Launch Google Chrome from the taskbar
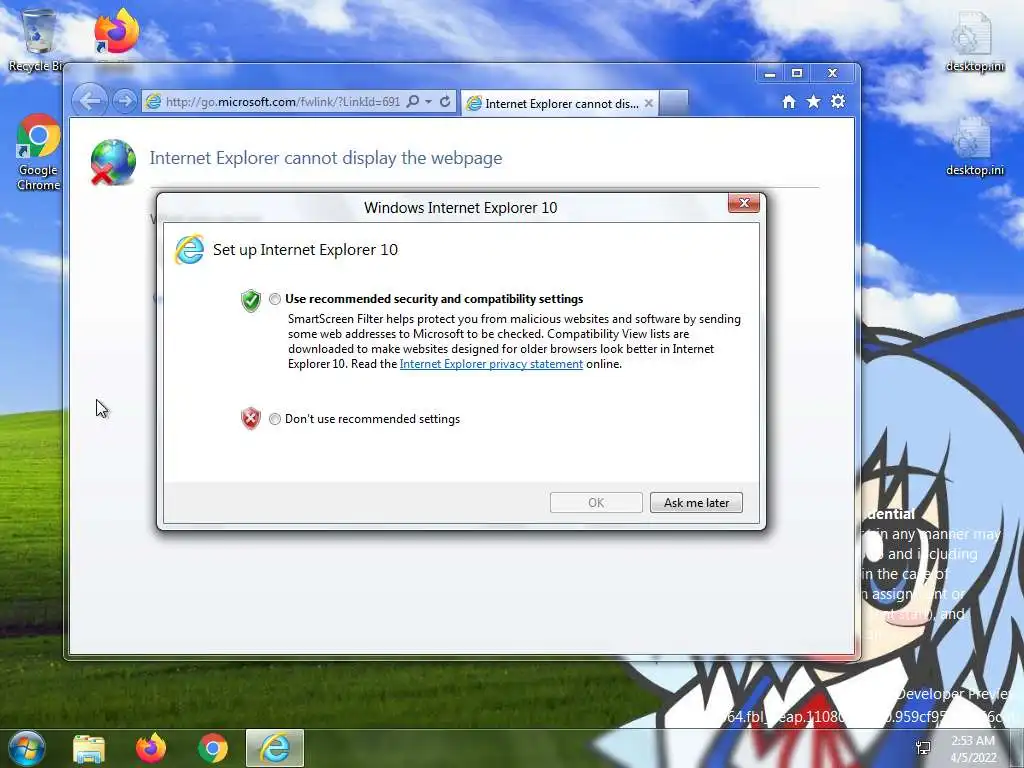This screenshot has height=768, width=1024. (213, 748)
